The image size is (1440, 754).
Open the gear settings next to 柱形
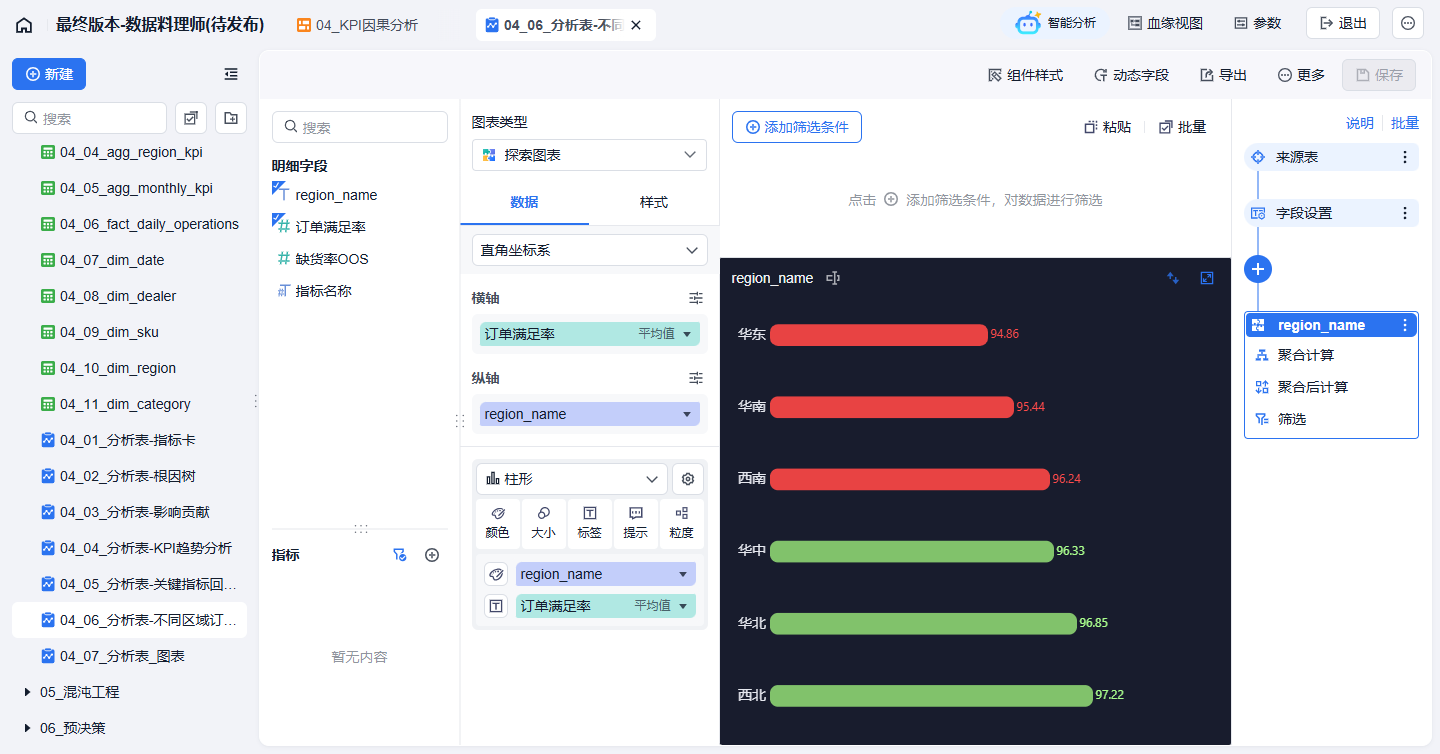(x=688, y=479)
